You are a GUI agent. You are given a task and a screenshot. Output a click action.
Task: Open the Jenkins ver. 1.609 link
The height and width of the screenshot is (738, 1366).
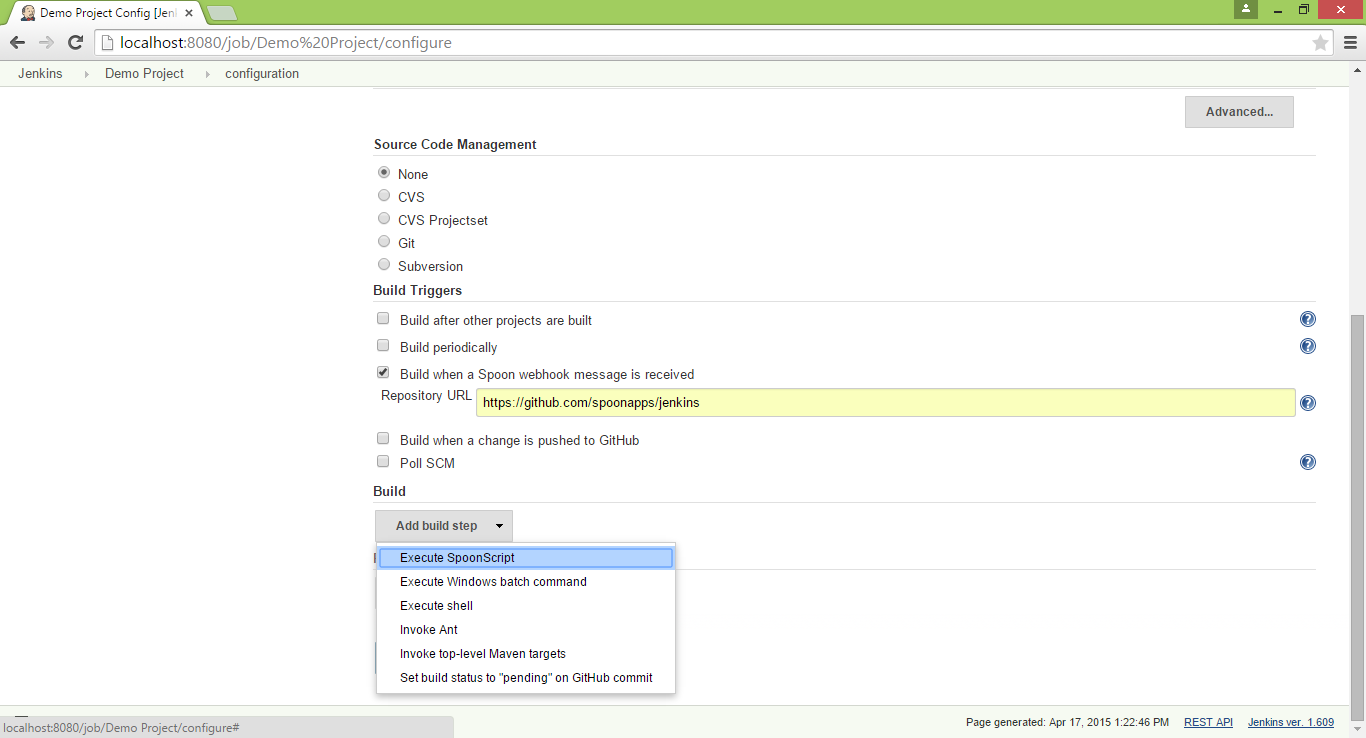1291,722
